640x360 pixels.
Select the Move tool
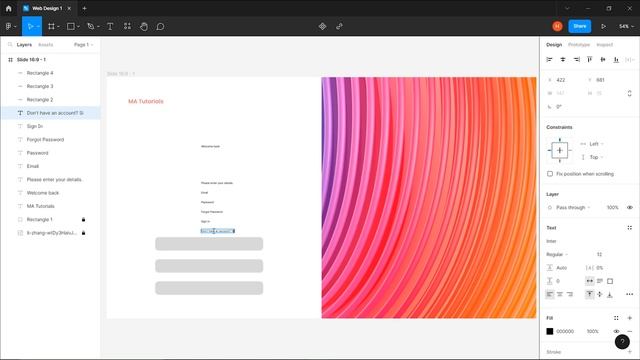pos(30,27)
